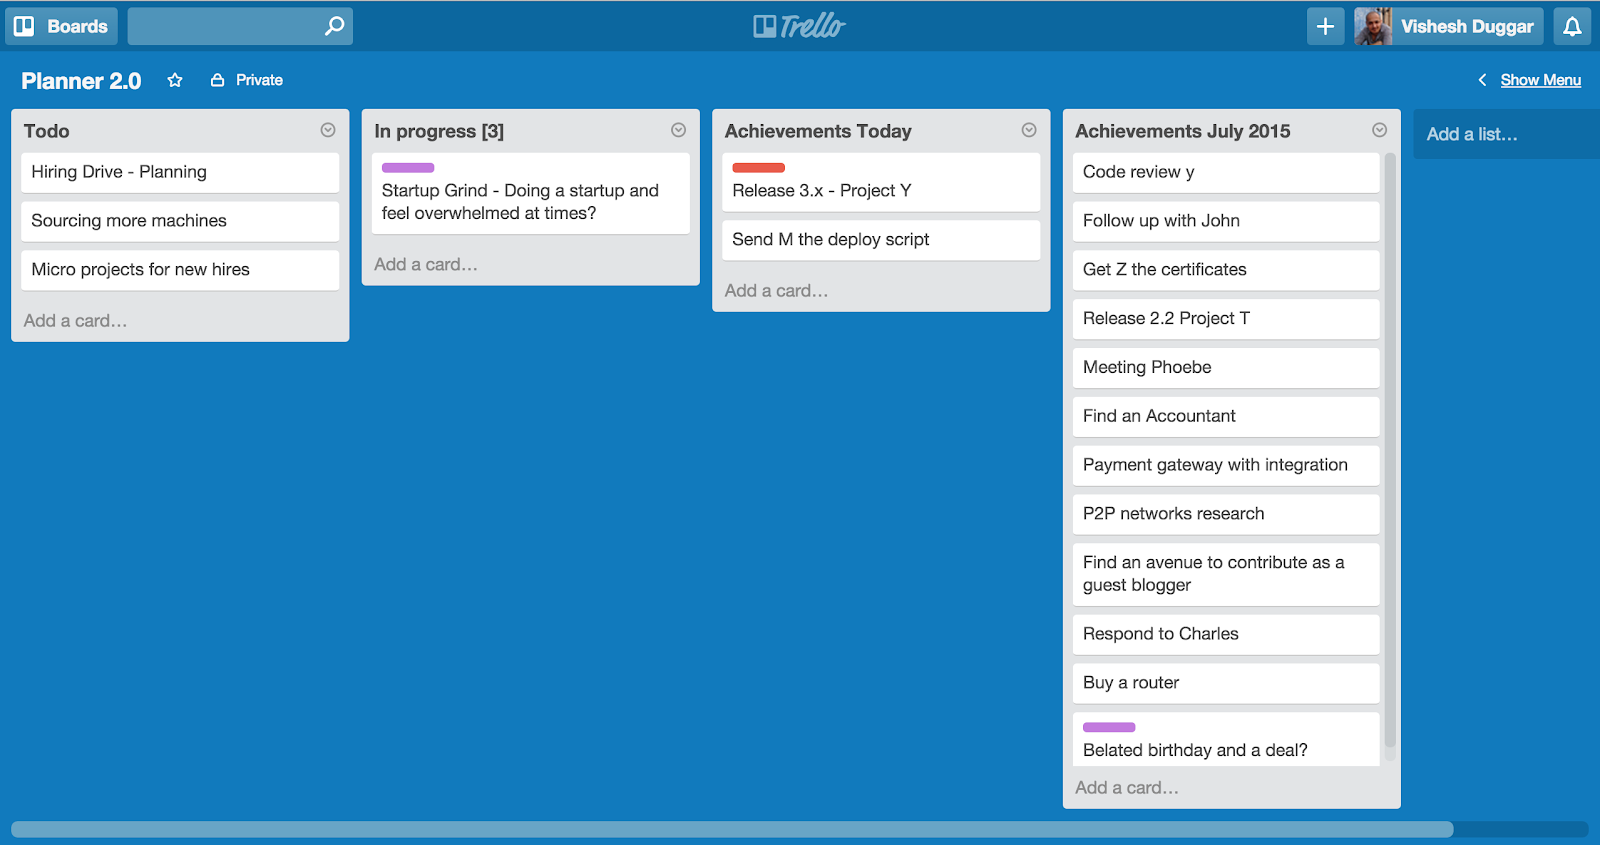The height and width of the screenshot is (845, 1600).
Task: Open card Release 3.x - Project Y
Action: click(x=881, y=182)
